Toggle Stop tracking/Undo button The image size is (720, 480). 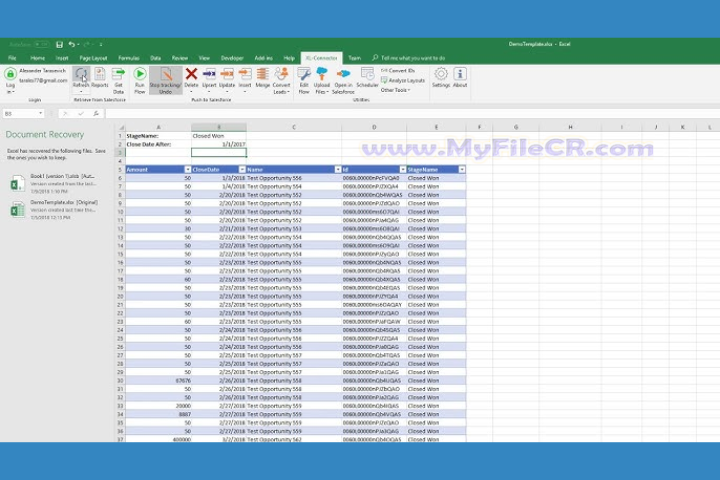point(165,80)
